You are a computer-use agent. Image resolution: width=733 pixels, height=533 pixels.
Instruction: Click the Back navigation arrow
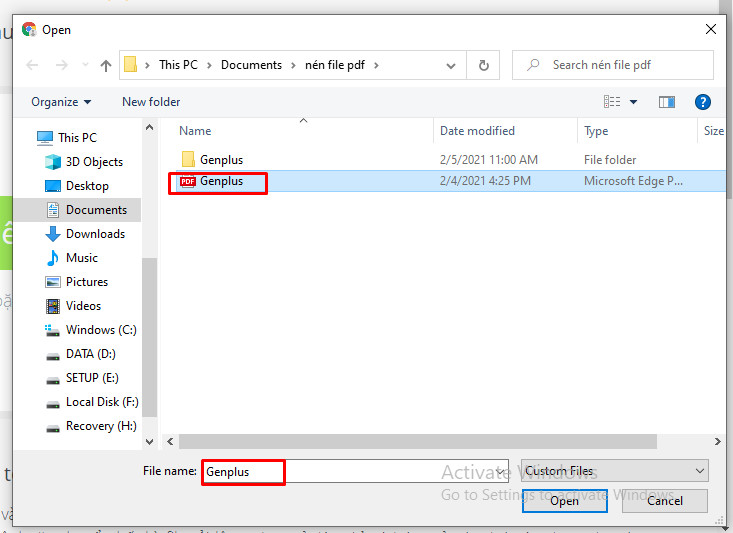(x=32, y=65)
